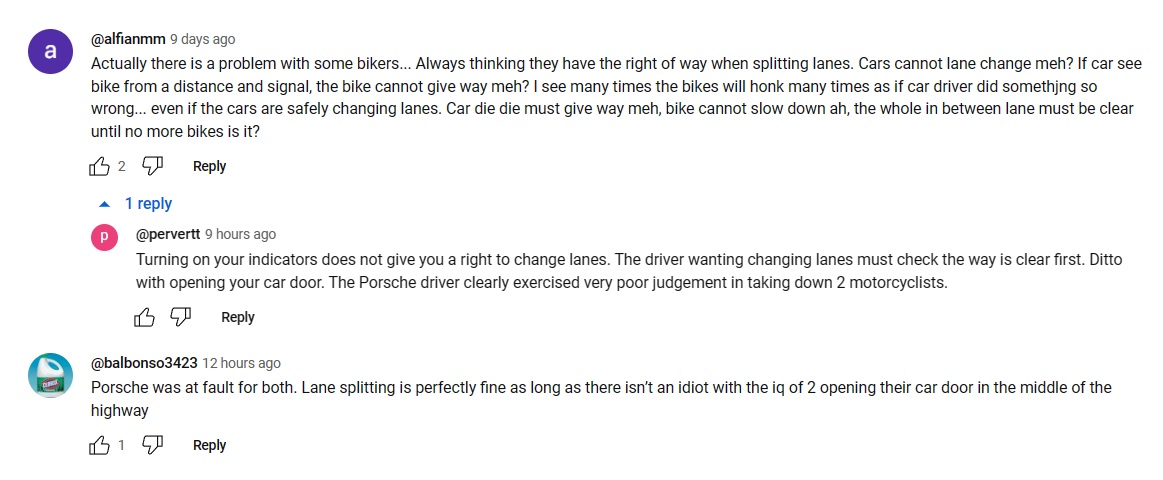Reply to the @alfianmm comment
This screenshot has height=480, width=1163.
point(209,166)
